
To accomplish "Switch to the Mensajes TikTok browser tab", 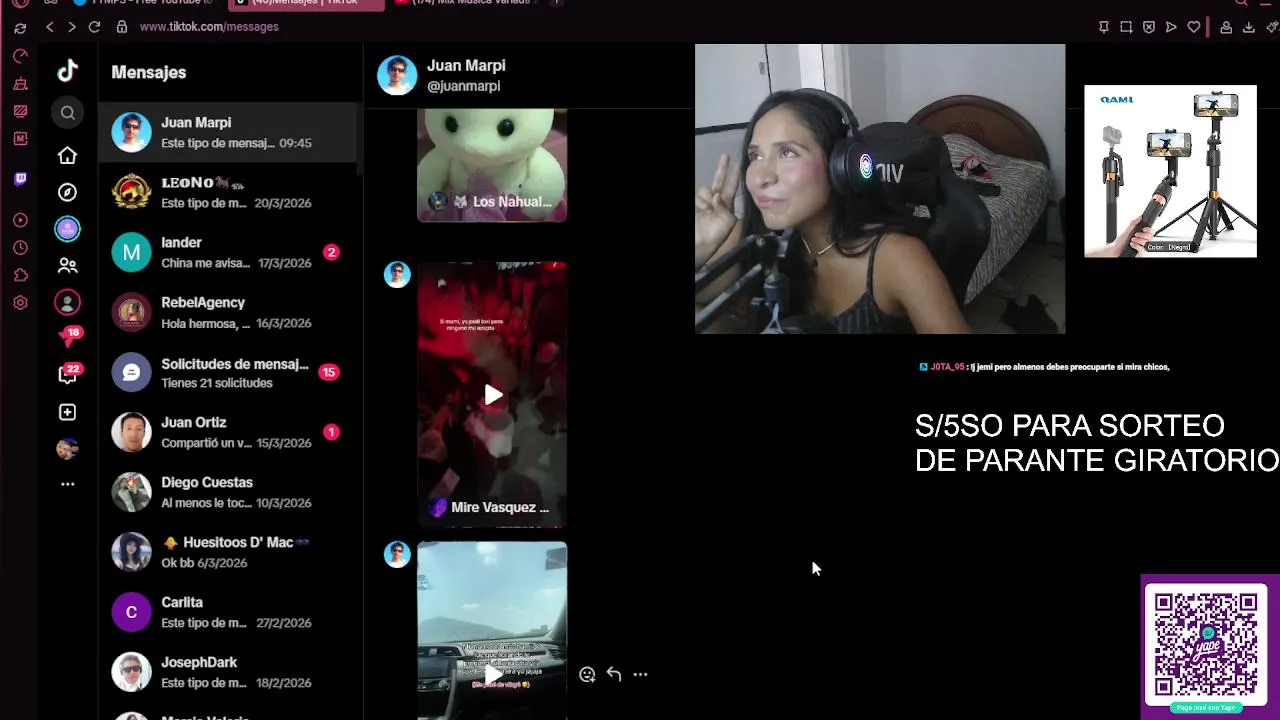I will [305, 4].
